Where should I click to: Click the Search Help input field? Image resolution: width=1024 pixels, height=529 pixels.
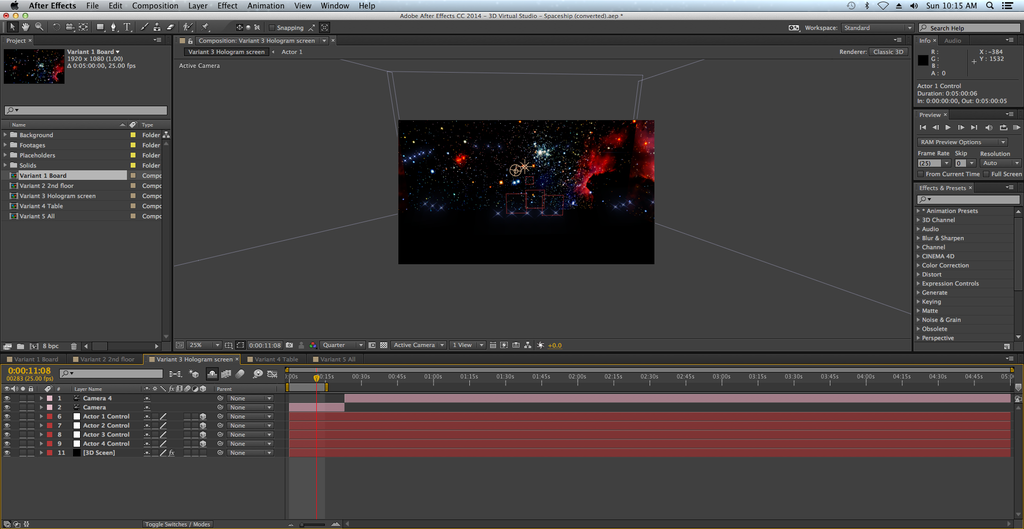pyautogui.click(x=969, y=28)
